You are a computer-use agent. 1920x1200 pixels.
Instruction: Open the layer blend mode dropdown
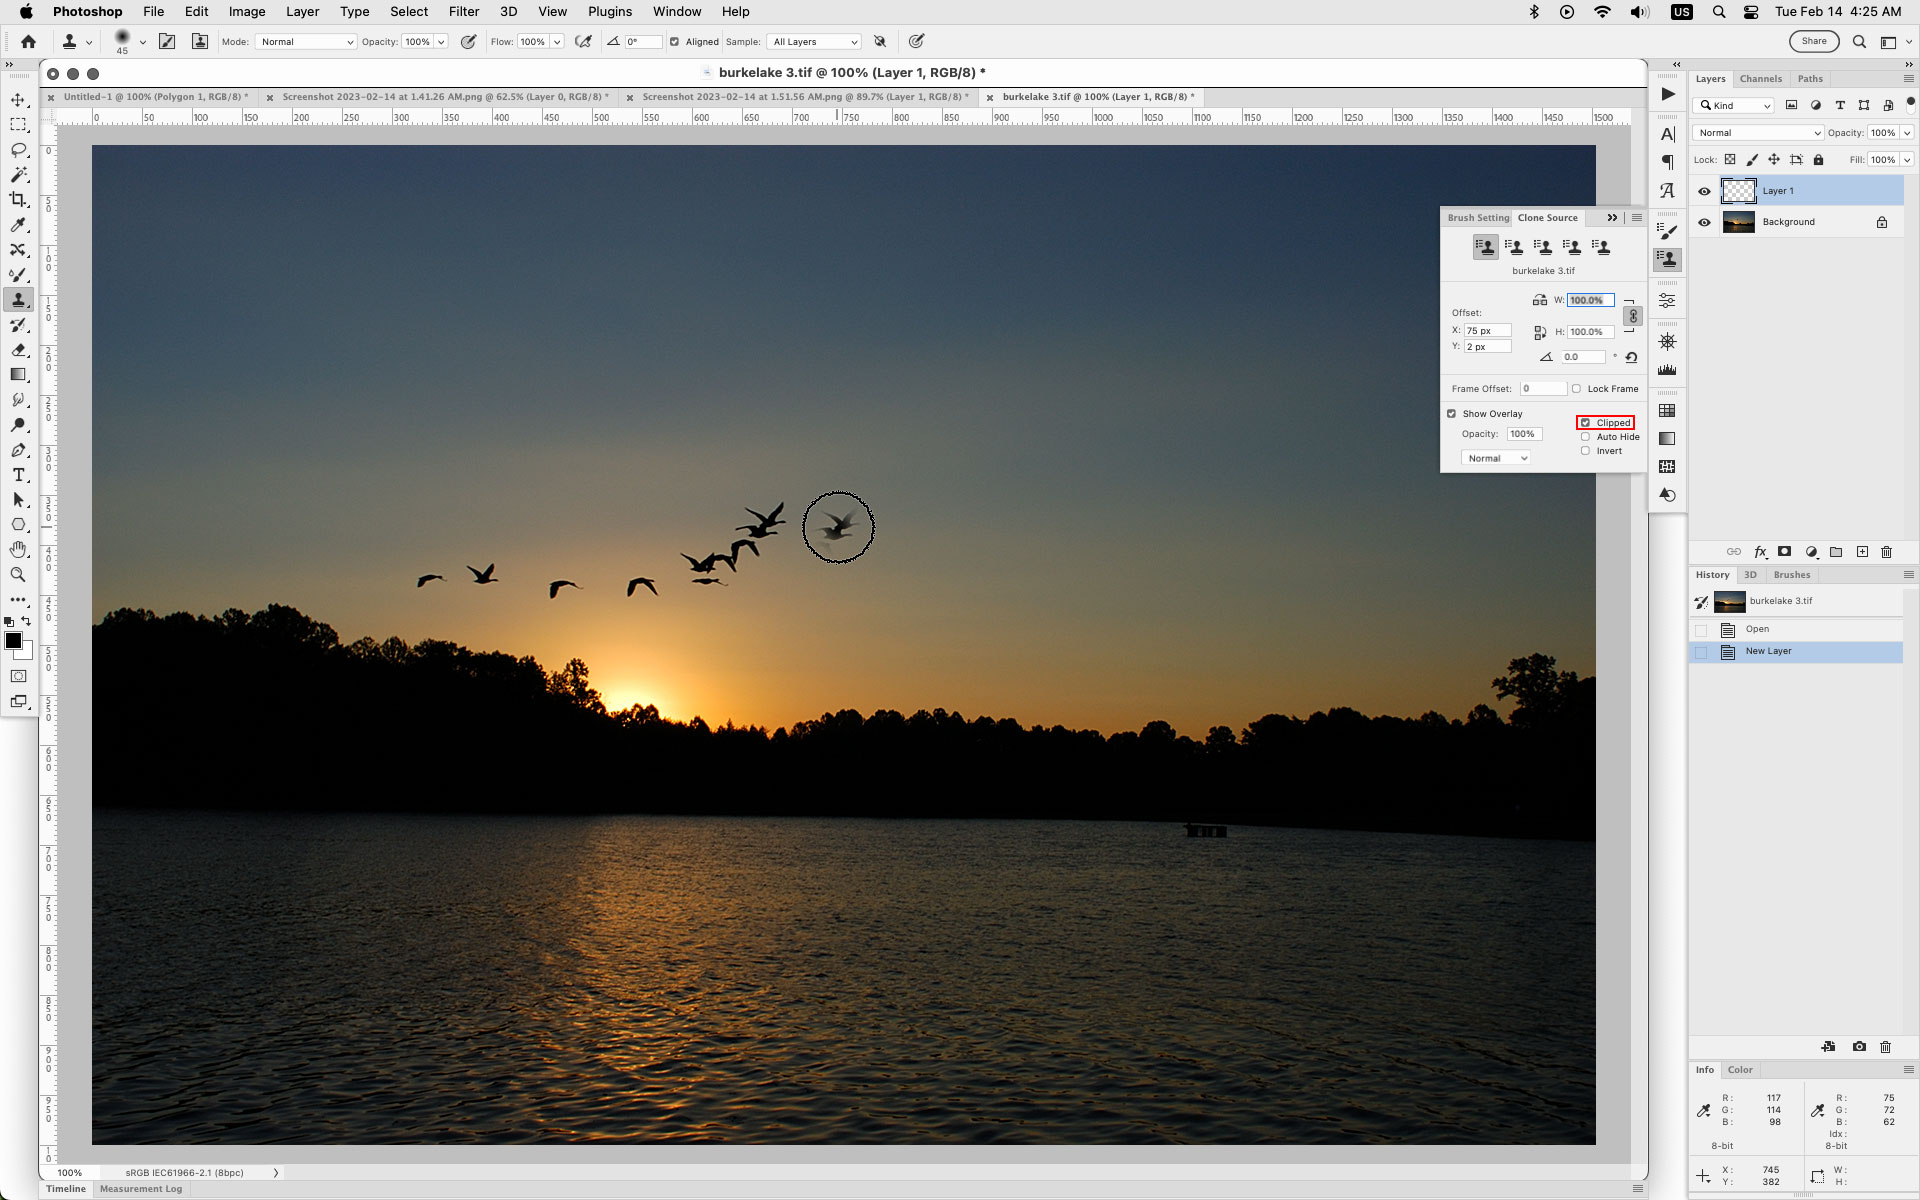pyautogui.click(x=1757, y=132)
